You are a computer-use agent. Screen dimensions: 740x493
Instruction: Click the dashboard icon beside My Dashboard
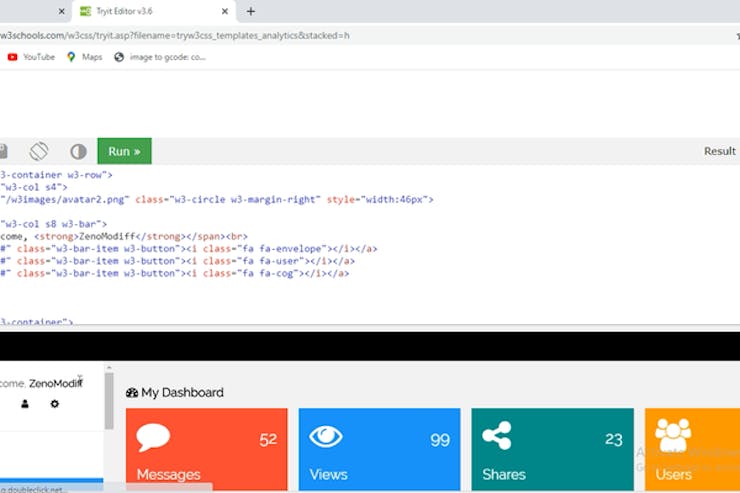[132, 393]
